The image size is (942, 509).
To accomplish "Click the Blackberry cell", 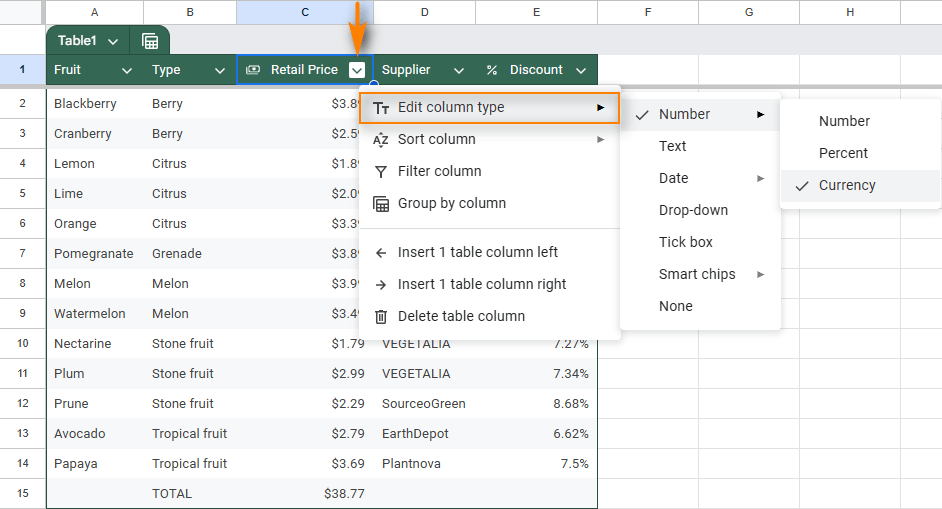I will pyautogui.click(x=95, y=103).
